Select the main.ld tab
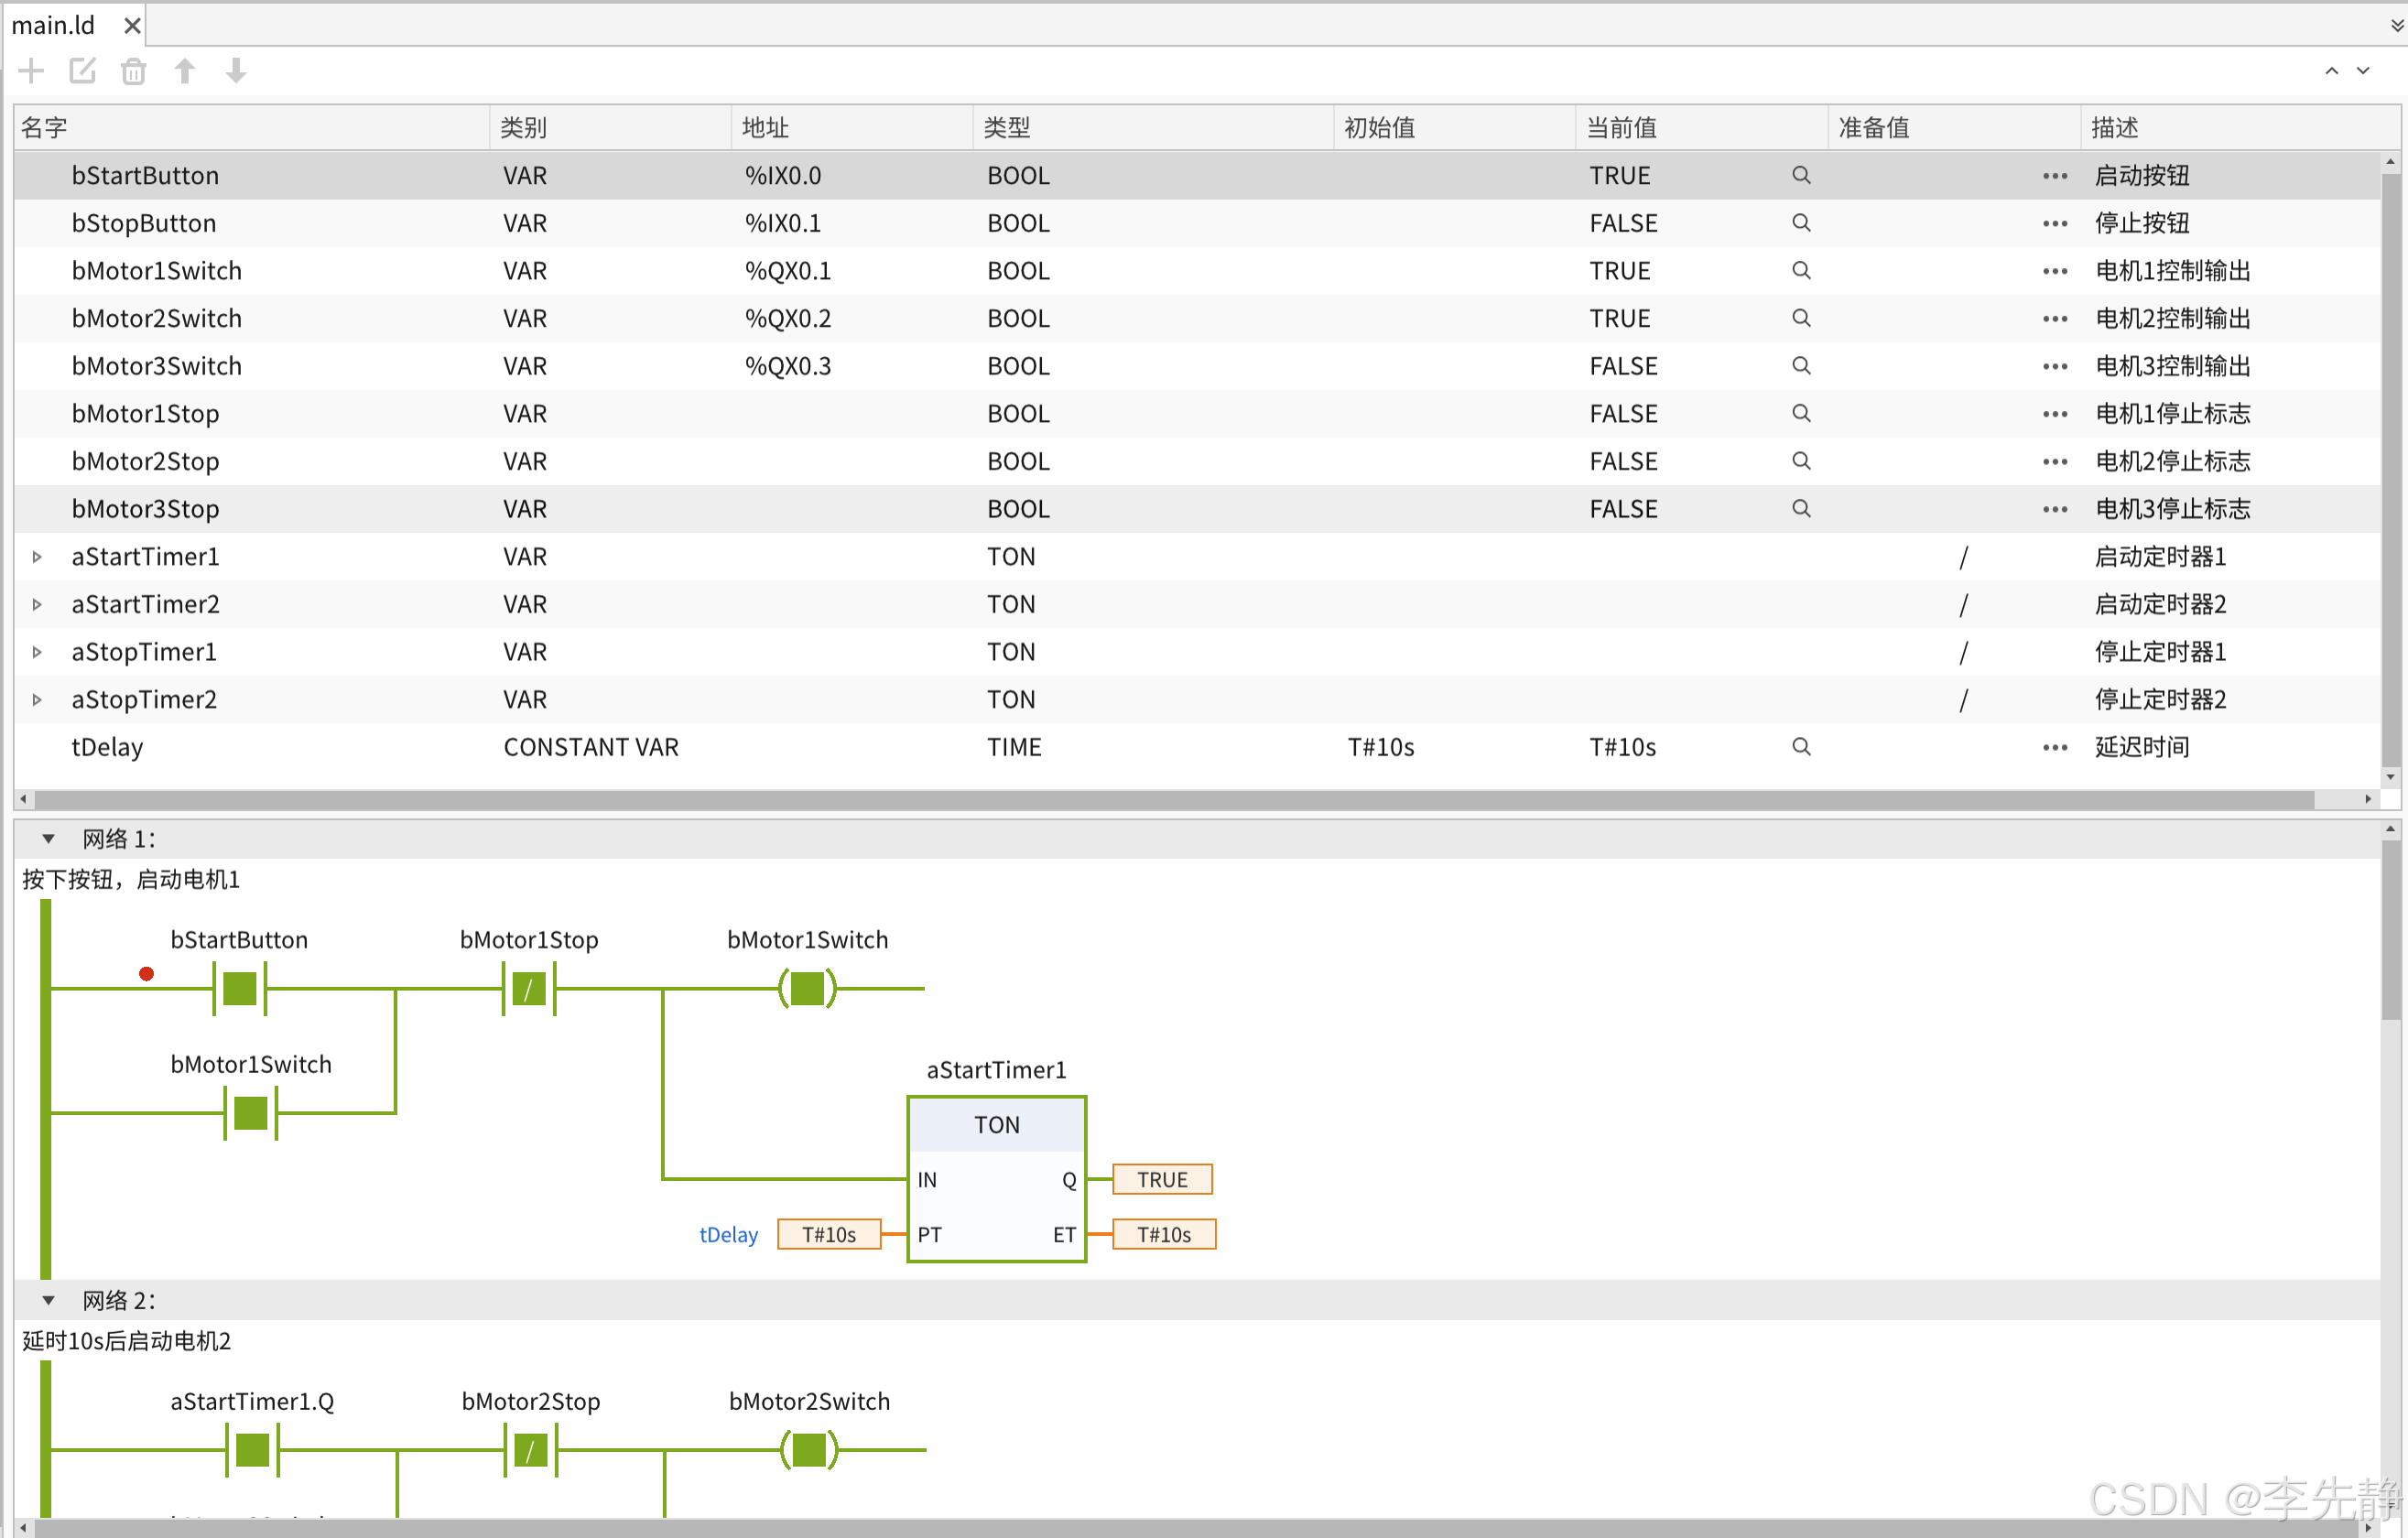Screen dimensions: 2408x1538 [54, 25]
